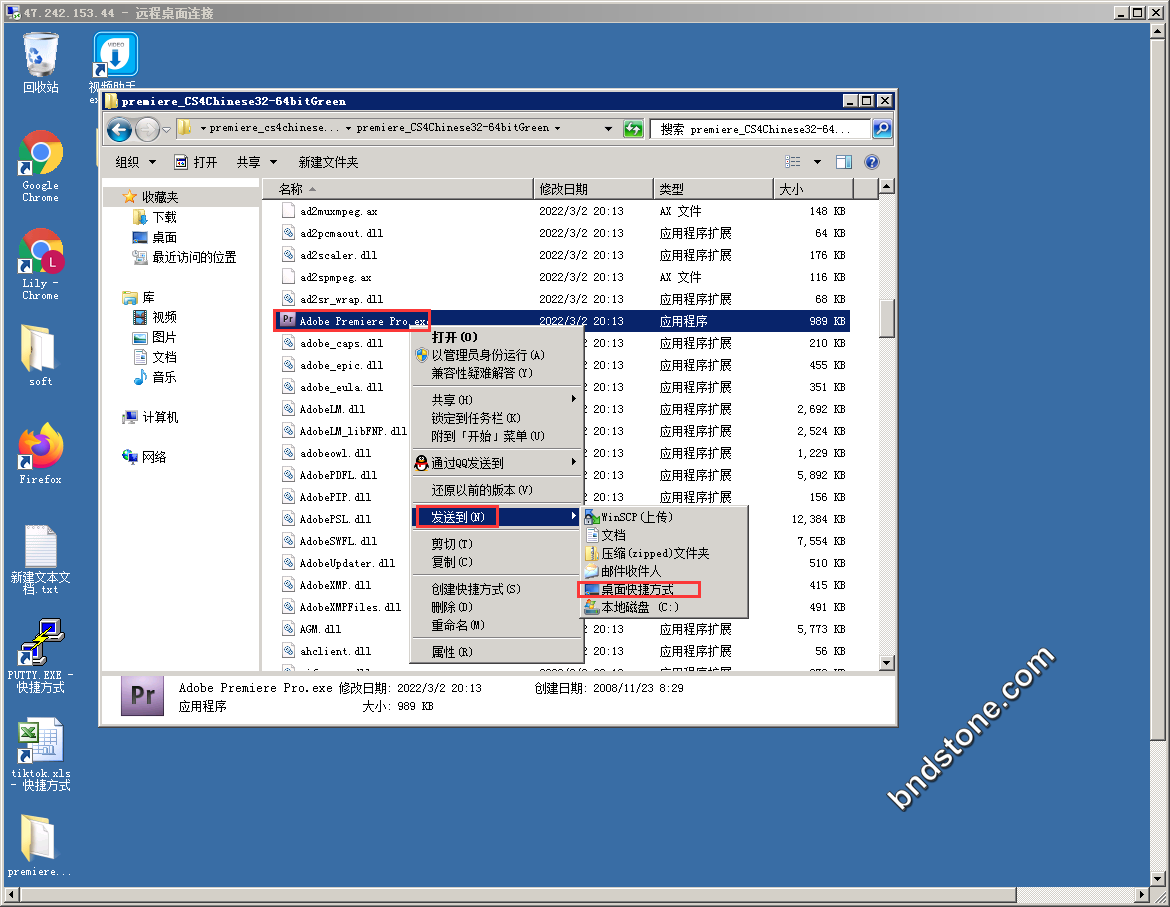Open the Google Chrome desktop shortcut
Screen dimensions: 1170x907
[x=41, y=155]
